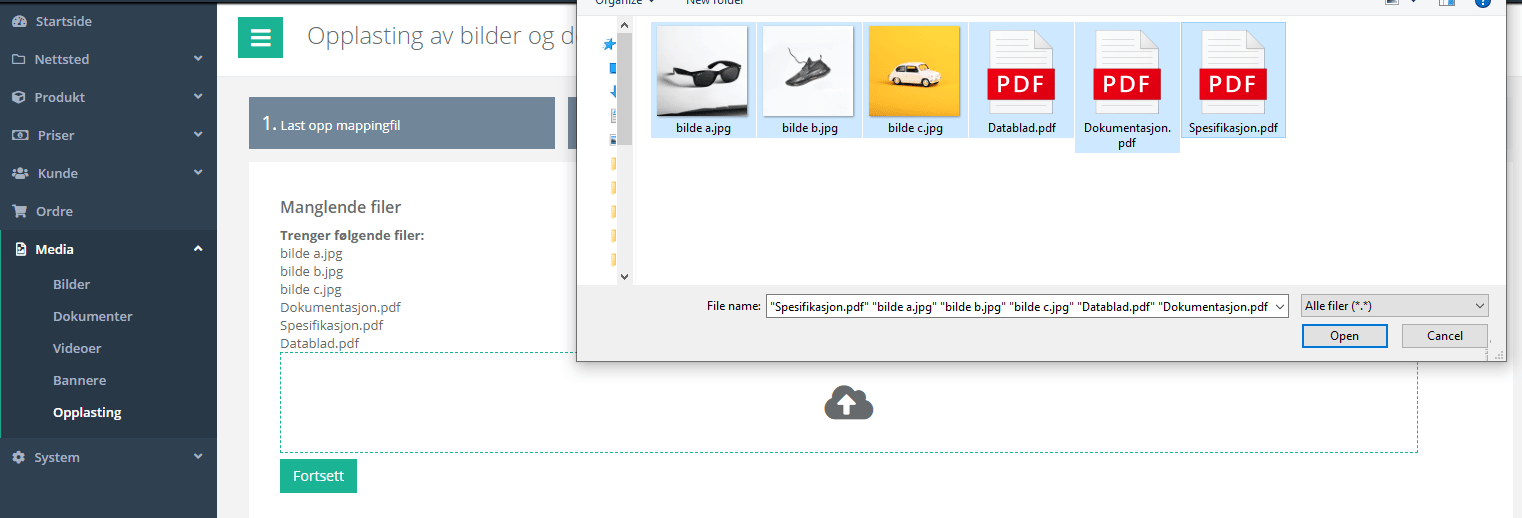Click the Kunde users icon

tap(20, 173)
